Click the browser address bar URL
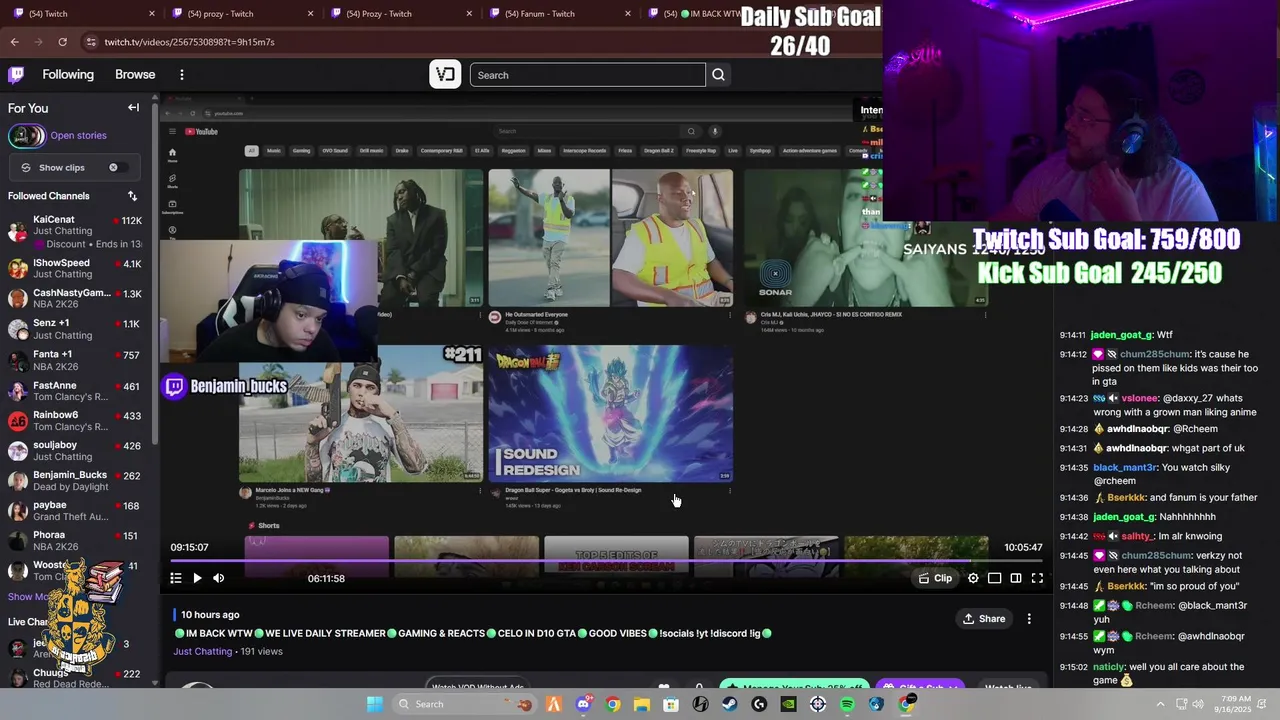This screenshot has width=1280, height=720. pyautogui.click(x=189, y=42)
